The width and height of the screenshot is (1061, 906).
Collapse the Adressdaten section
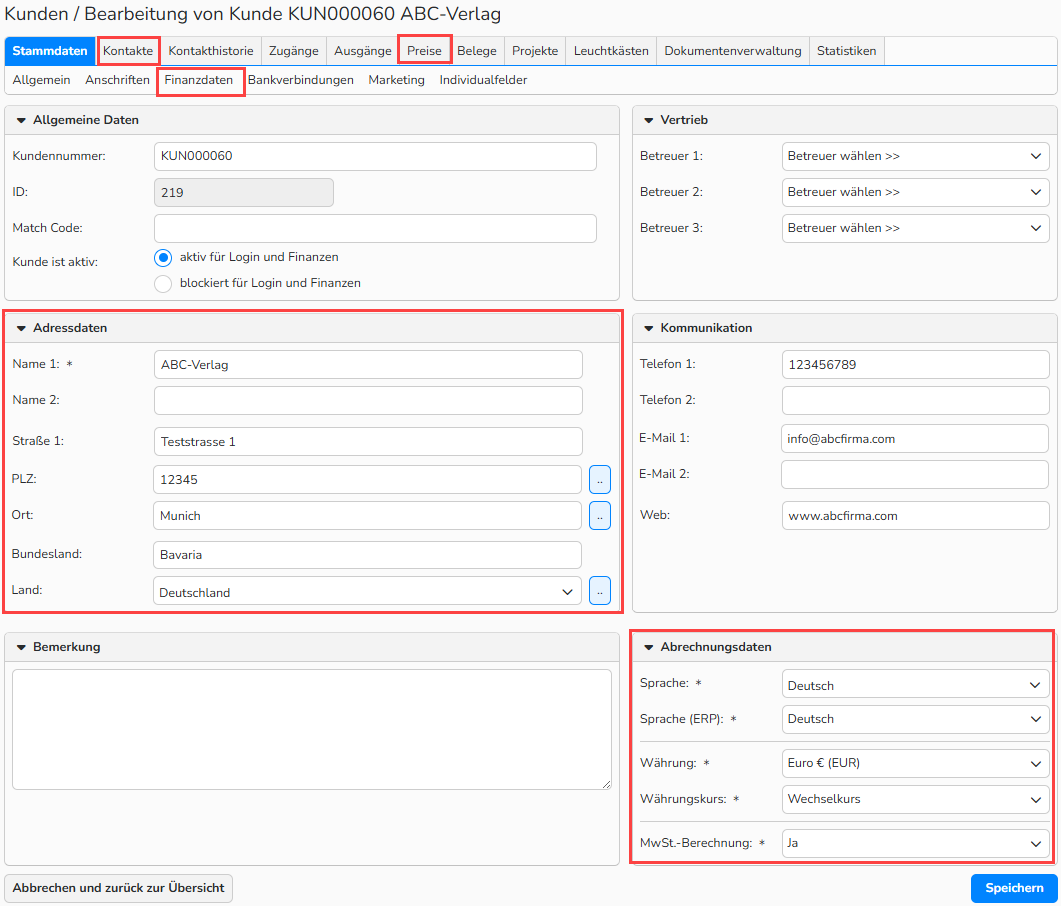(21, 328)
